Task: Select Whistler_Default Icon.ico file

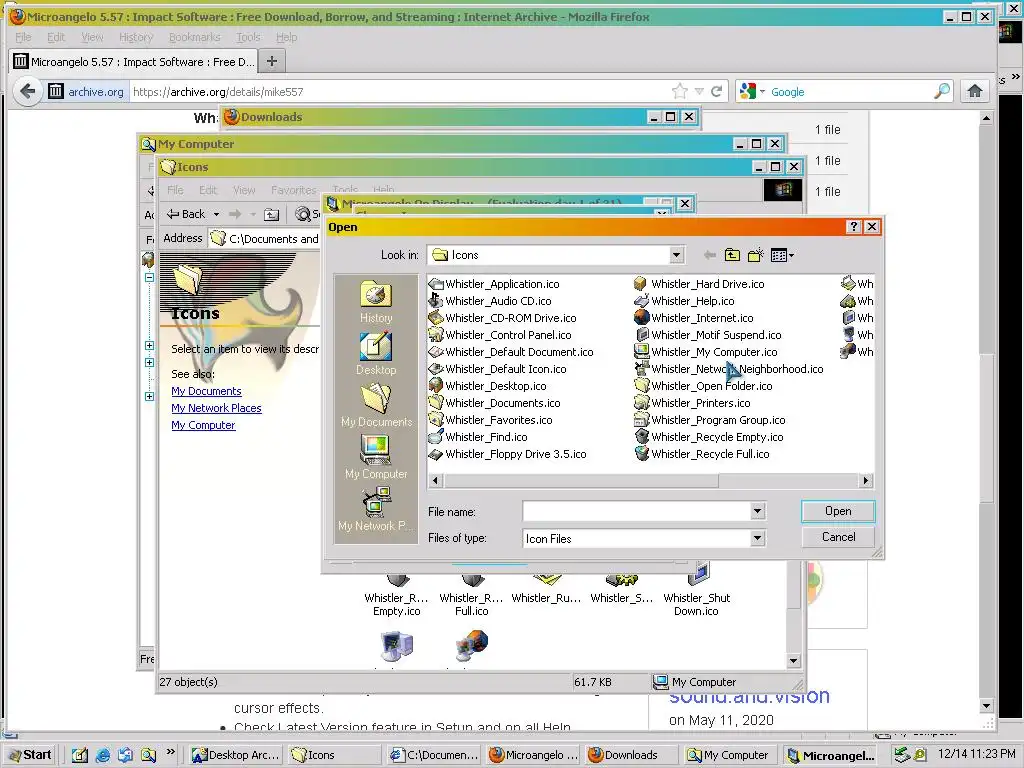Action: tap(498, 369)
